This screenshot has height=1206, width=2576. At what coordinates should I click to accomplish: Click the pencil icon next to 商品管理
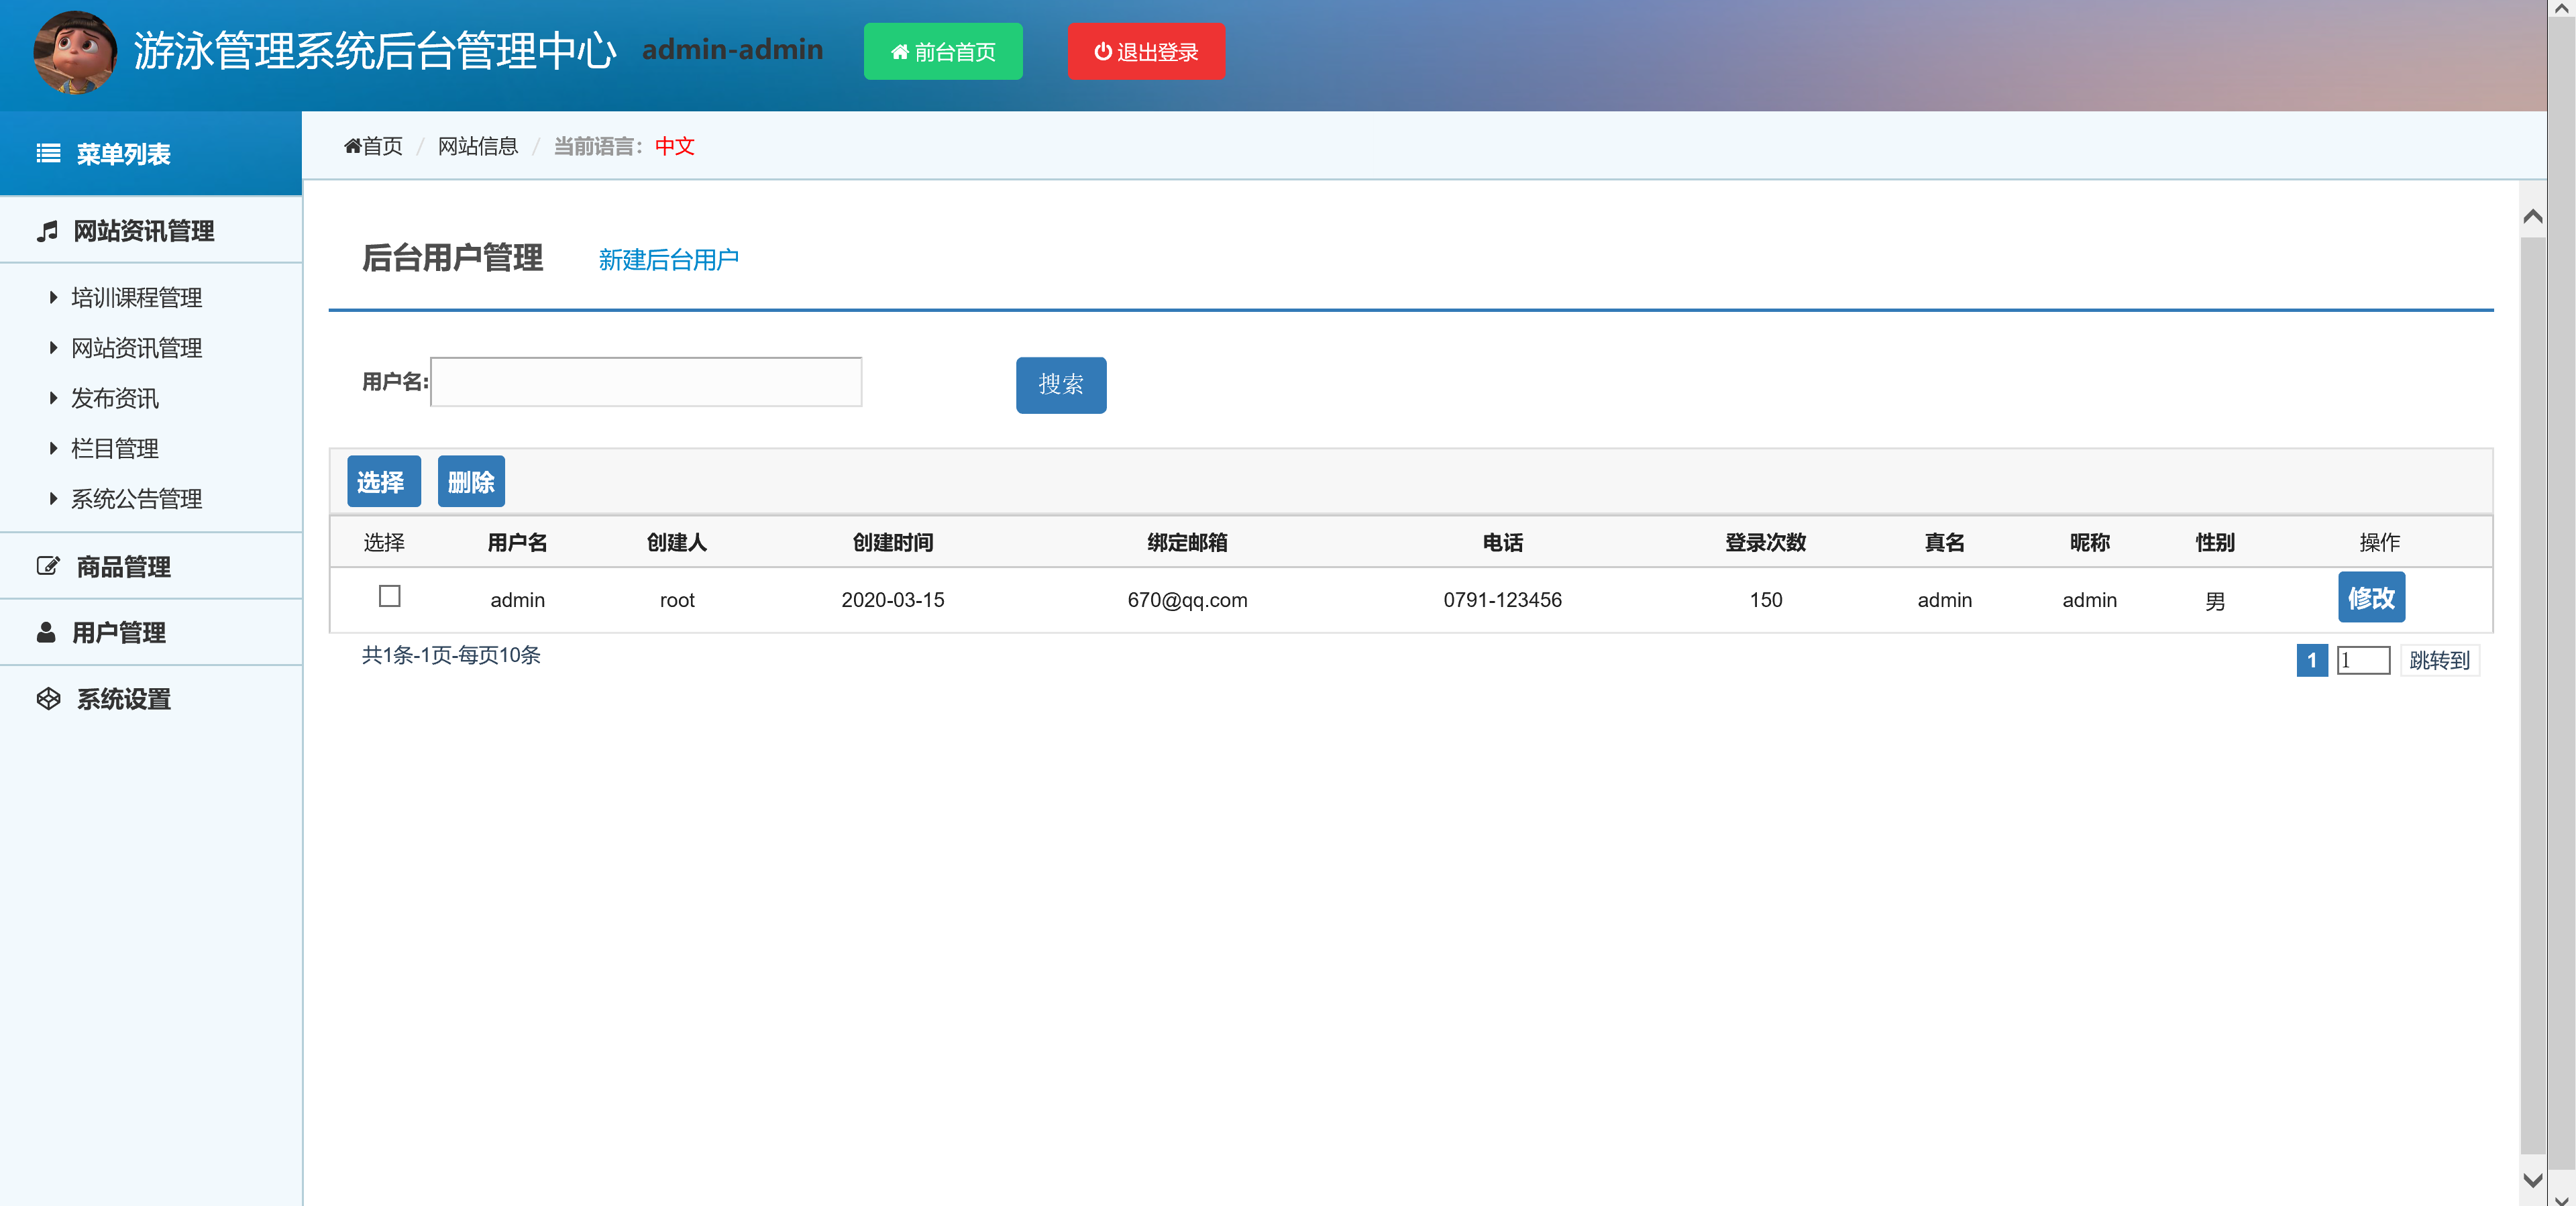click(48, 565)
